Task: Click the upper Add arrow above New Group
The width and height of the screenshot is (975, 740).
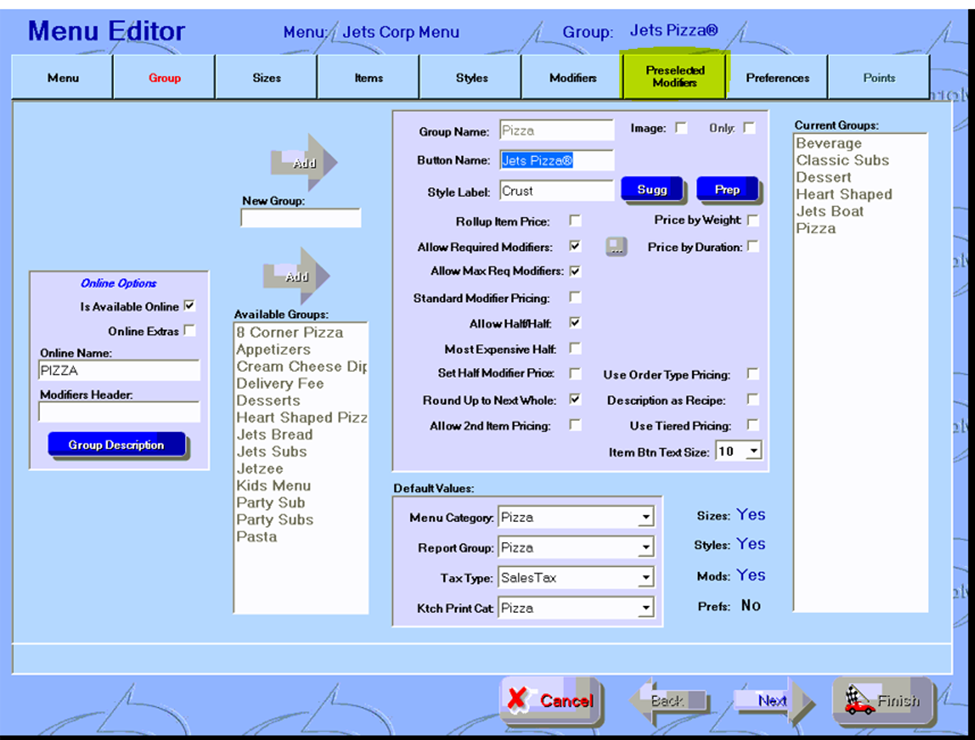Action: click(303, 163)
